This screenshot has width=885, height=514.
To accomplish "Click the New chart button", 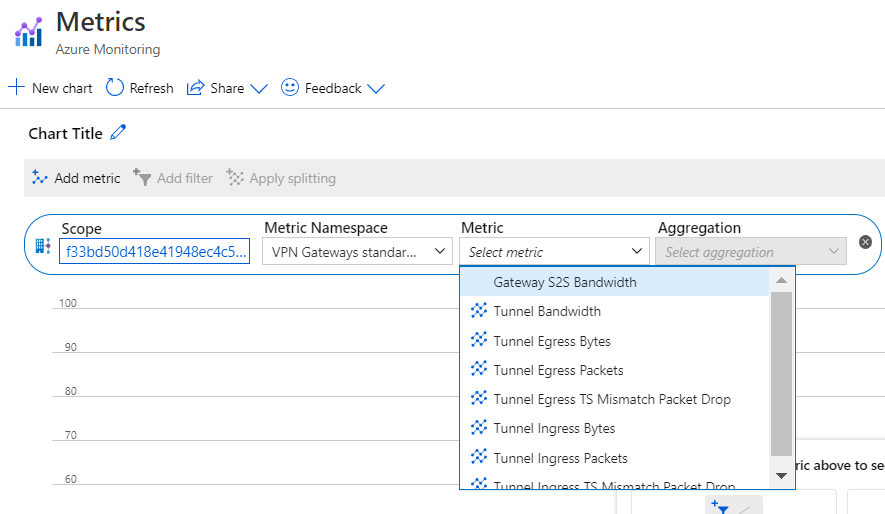I will click(50, 88).
